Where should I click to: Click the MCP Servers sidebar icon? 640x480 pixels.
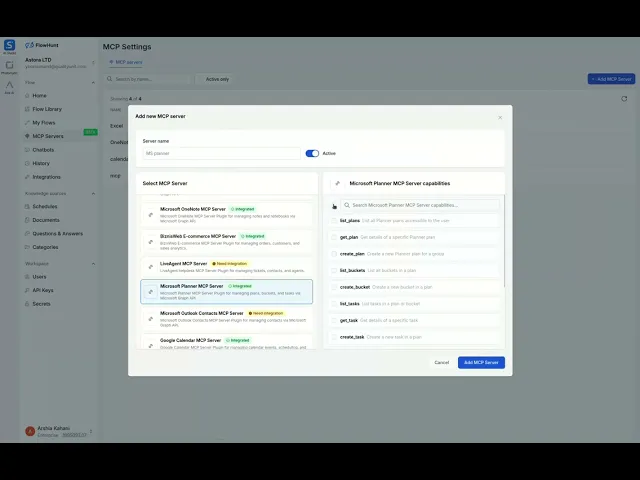tap(27, 136)
